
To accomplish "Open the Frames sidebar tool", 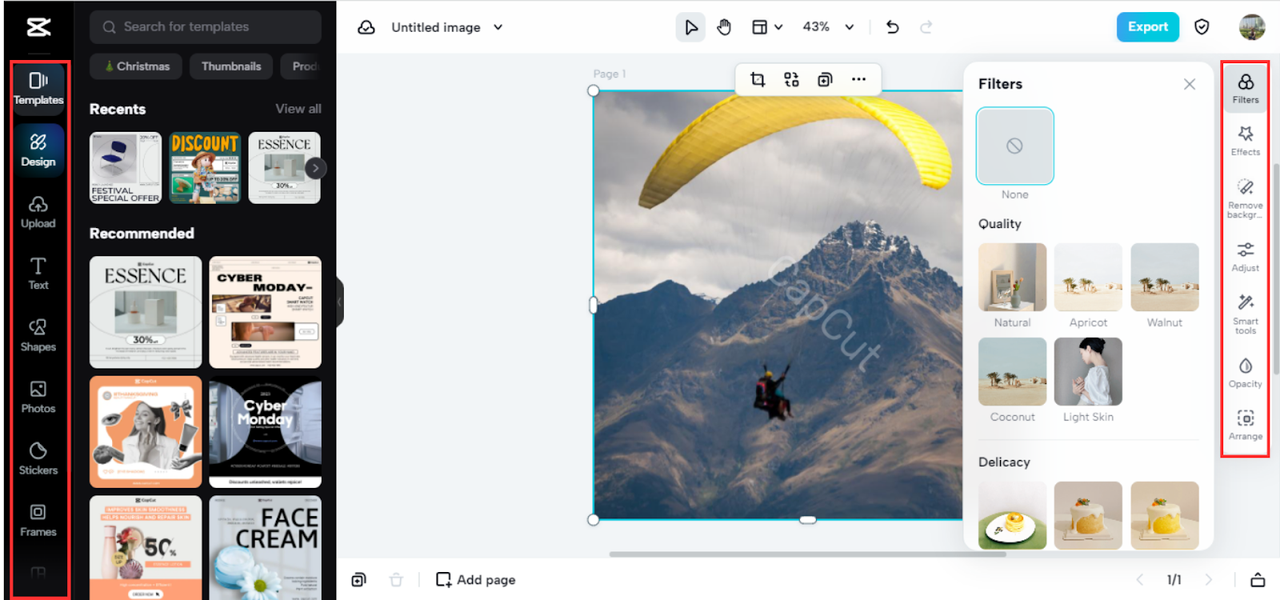I will pyautogui.click(x=38, y=520).
